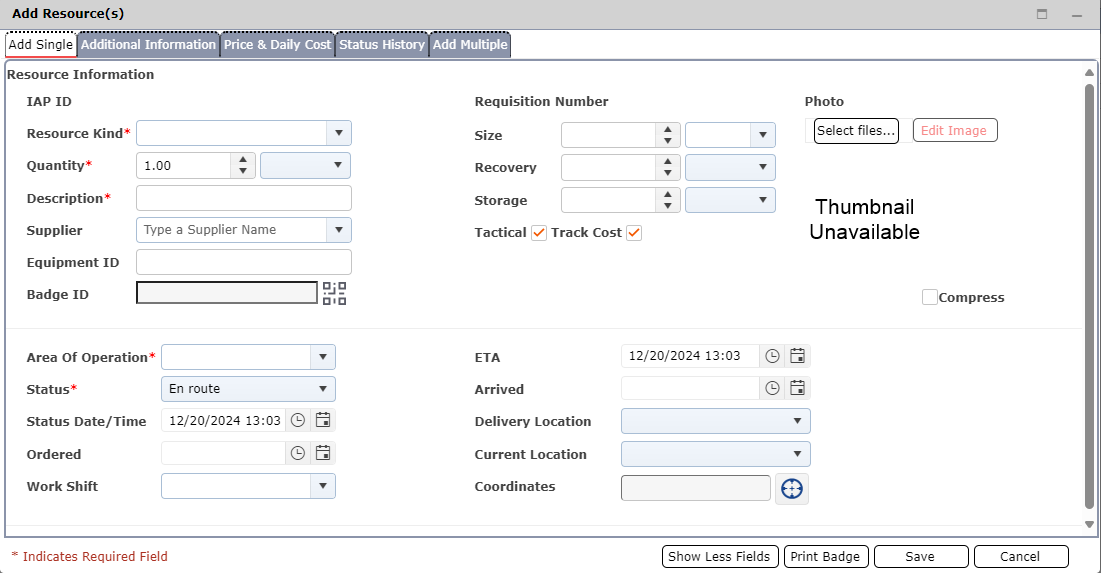Click the Arrived date input field
The width and height of the screenshot is (1101, 573).
(x=690, y=388)
